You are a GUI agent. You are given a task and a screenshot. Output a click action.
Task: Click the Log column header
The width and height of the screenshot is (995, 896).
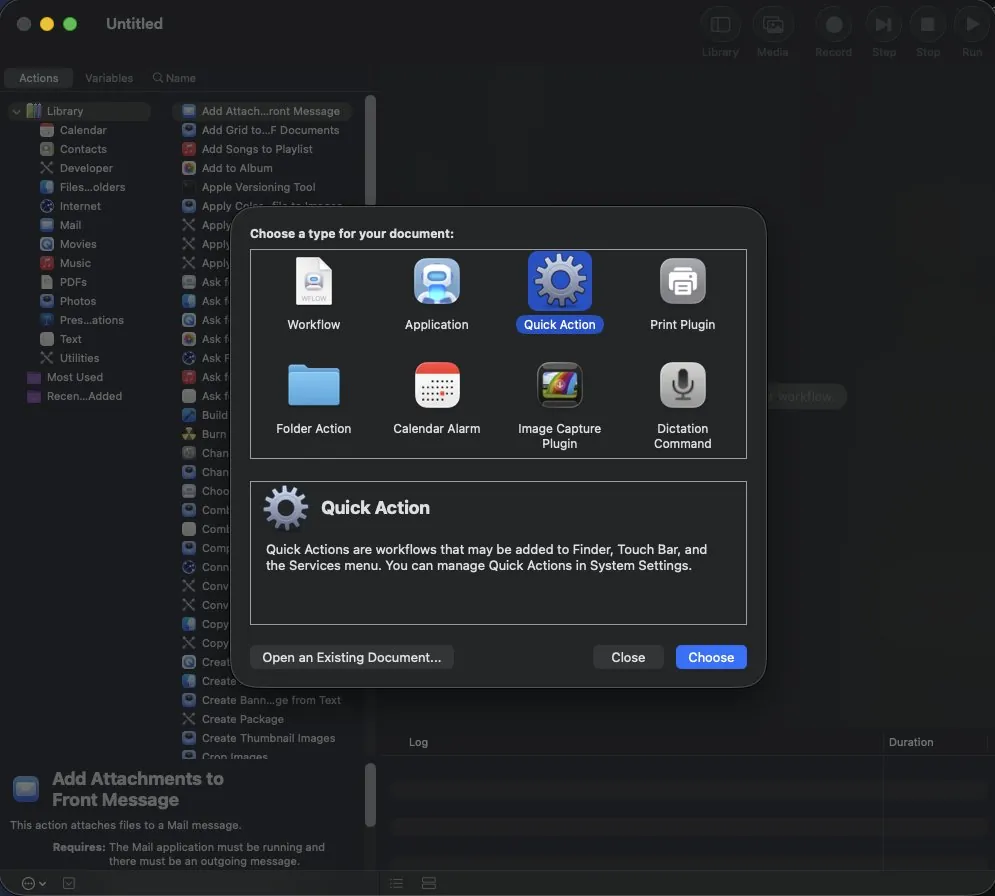pos(418,742)
